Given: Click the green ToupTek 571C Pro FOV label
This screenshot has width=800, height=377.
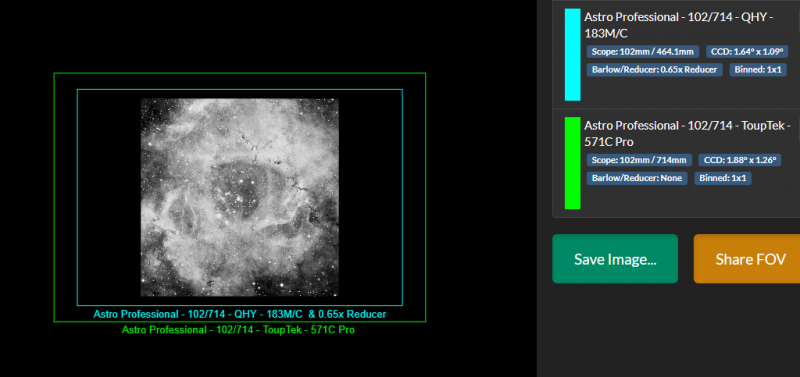Looking at the screenshot, I should [238, 330].
